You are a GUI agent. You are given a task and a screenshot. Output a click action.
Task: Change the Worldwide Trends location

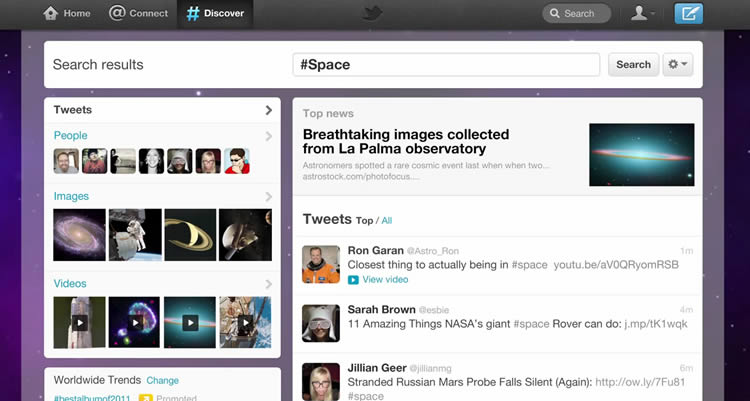[x=162, y=380]
